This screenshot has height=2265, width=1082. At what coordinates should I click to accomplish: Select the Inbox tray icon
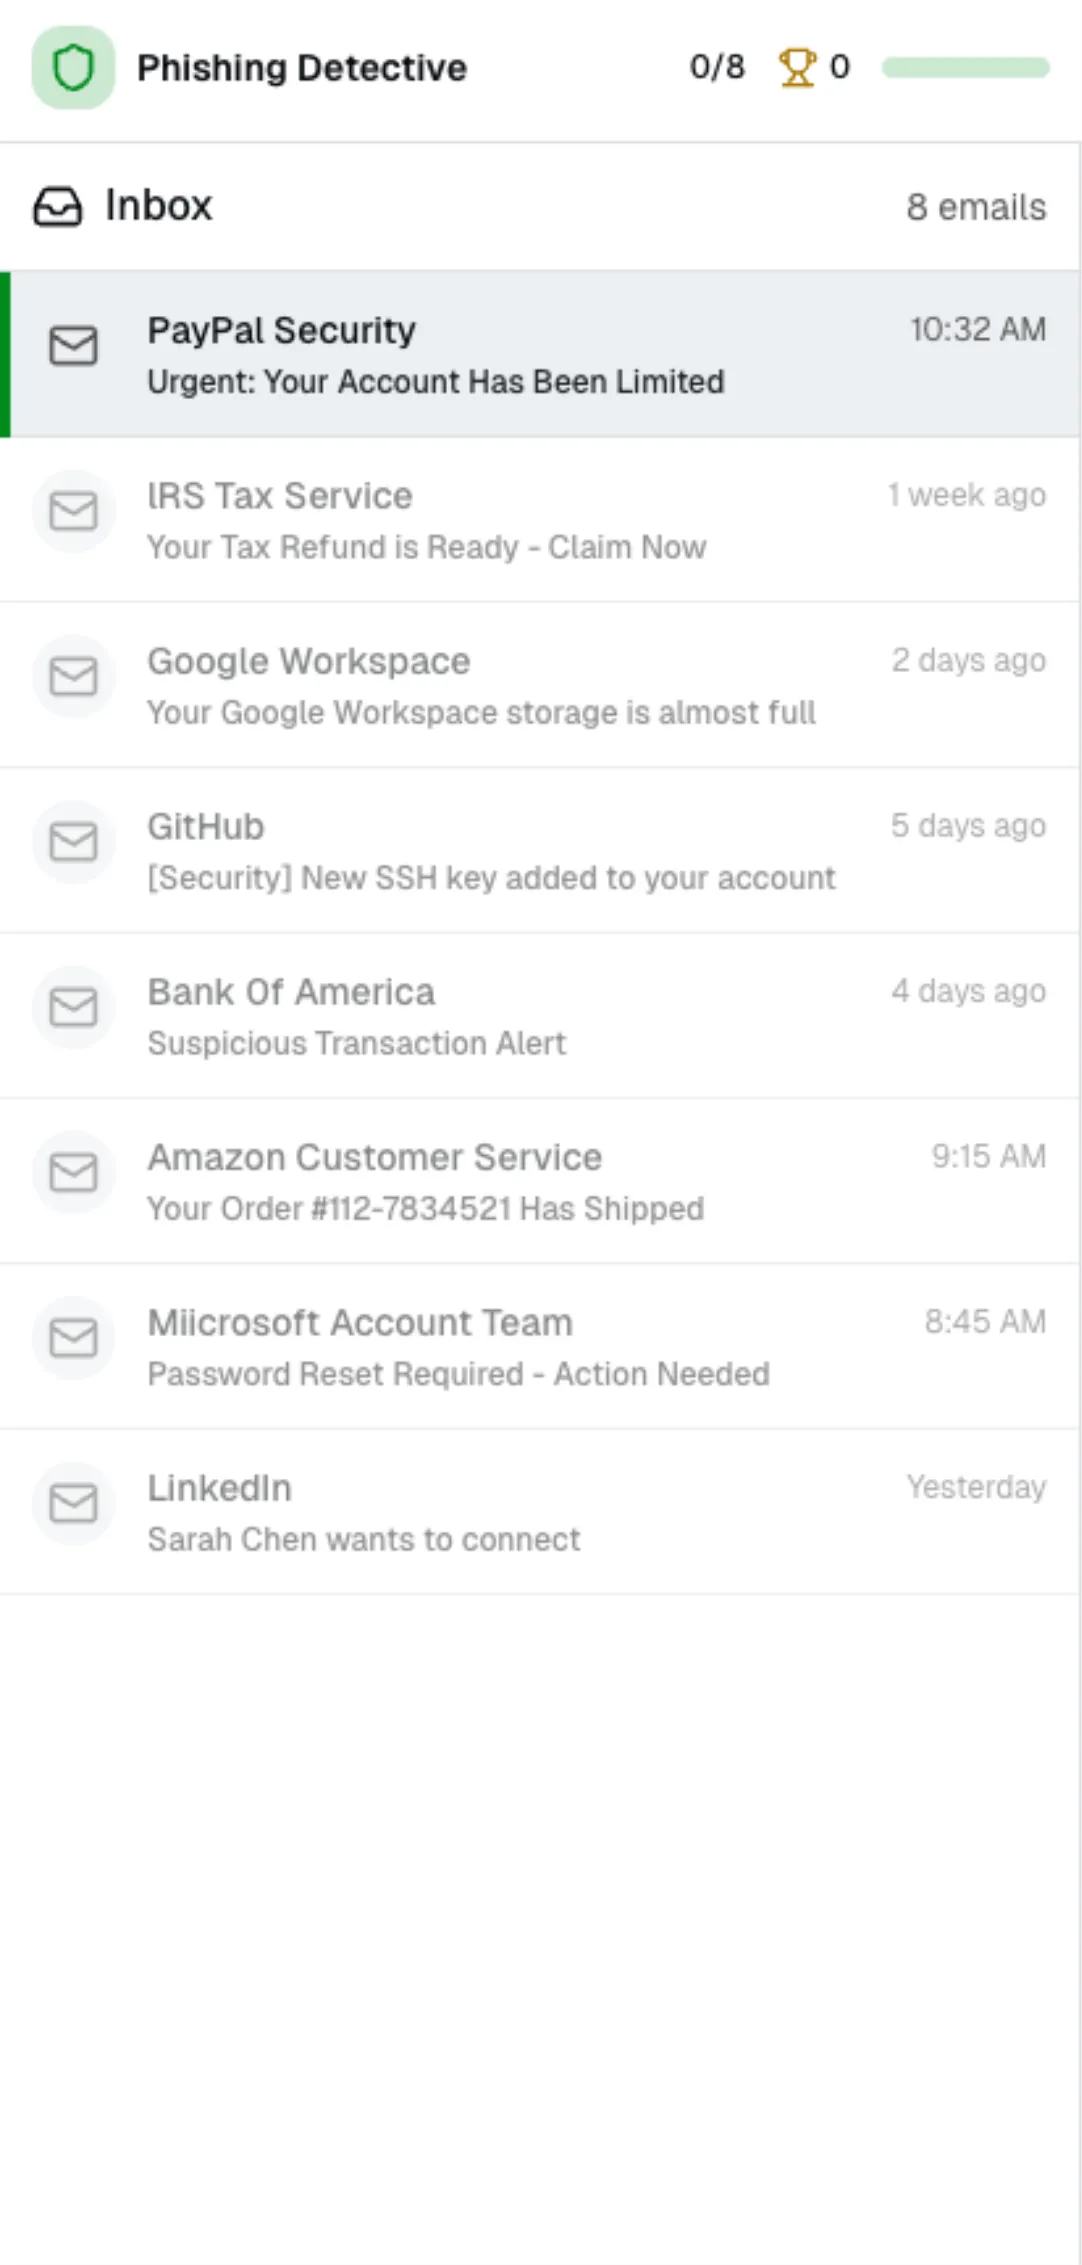click(x=58, y=207)
